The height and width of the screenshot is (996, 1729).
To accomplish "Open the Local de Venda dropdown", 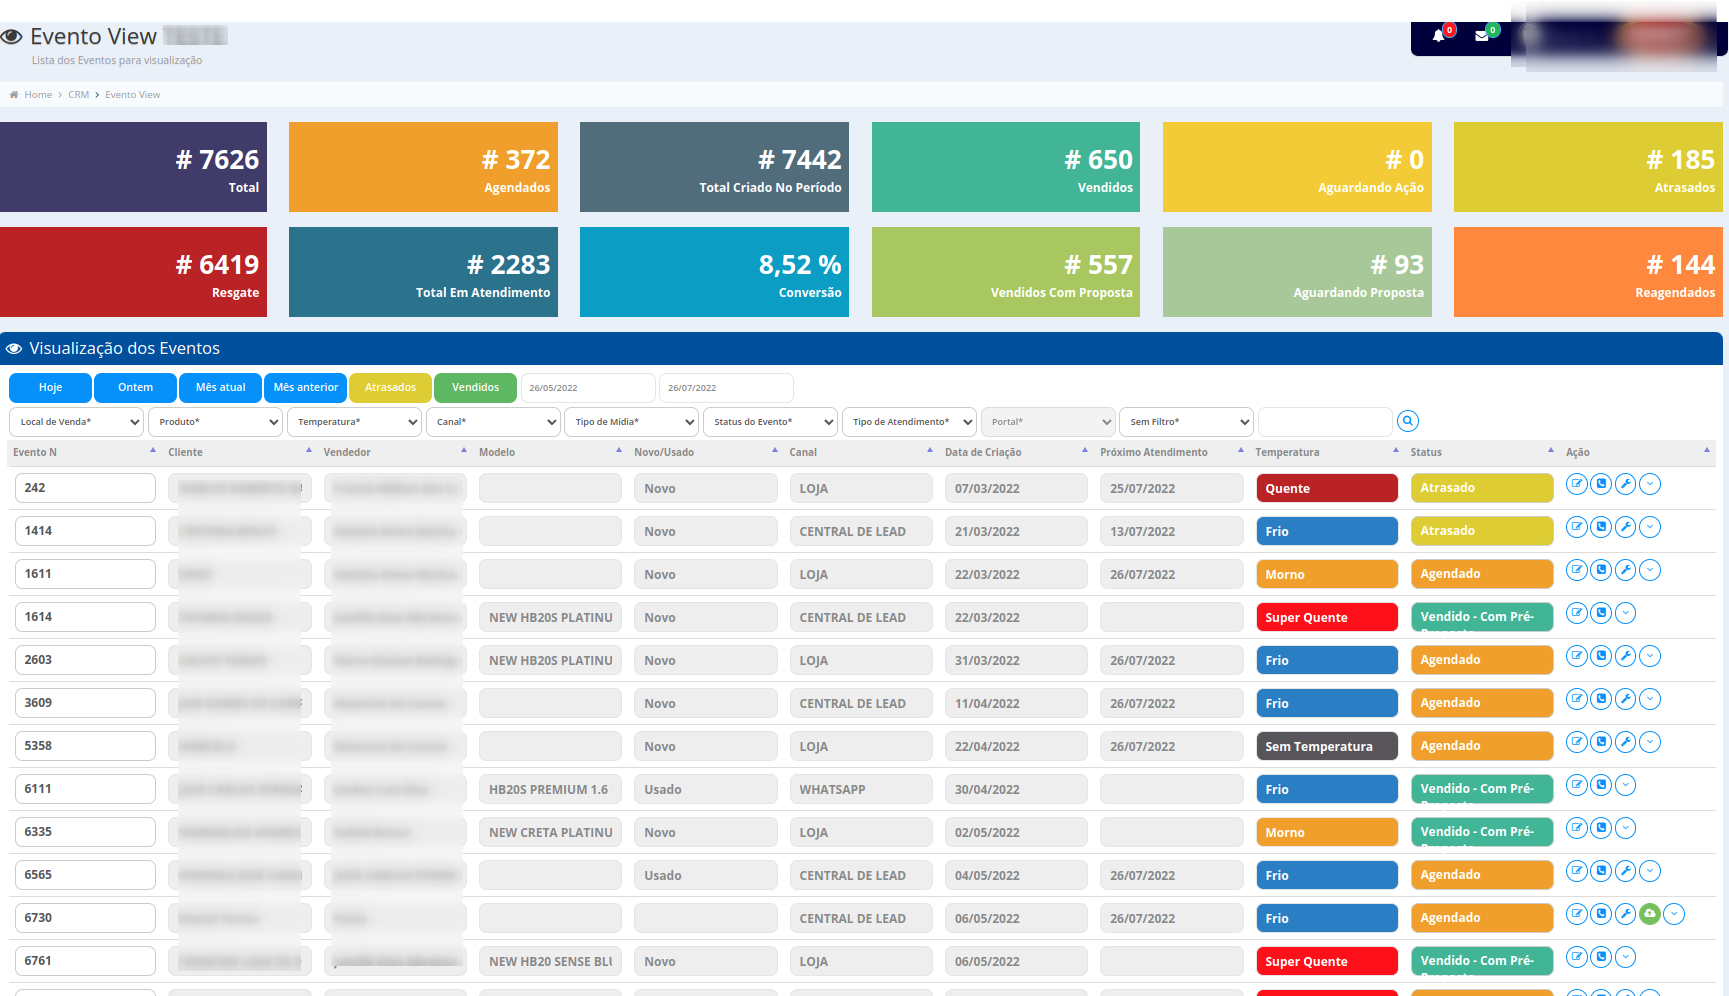I will (x=77, y=422).
